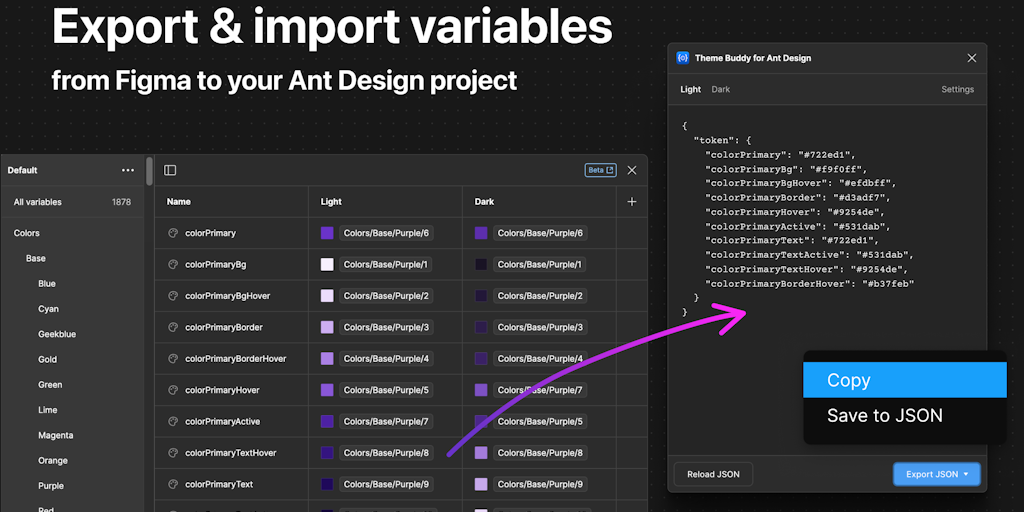
Task: Toggle the sidebar panel icon
Action: (170, 170)
